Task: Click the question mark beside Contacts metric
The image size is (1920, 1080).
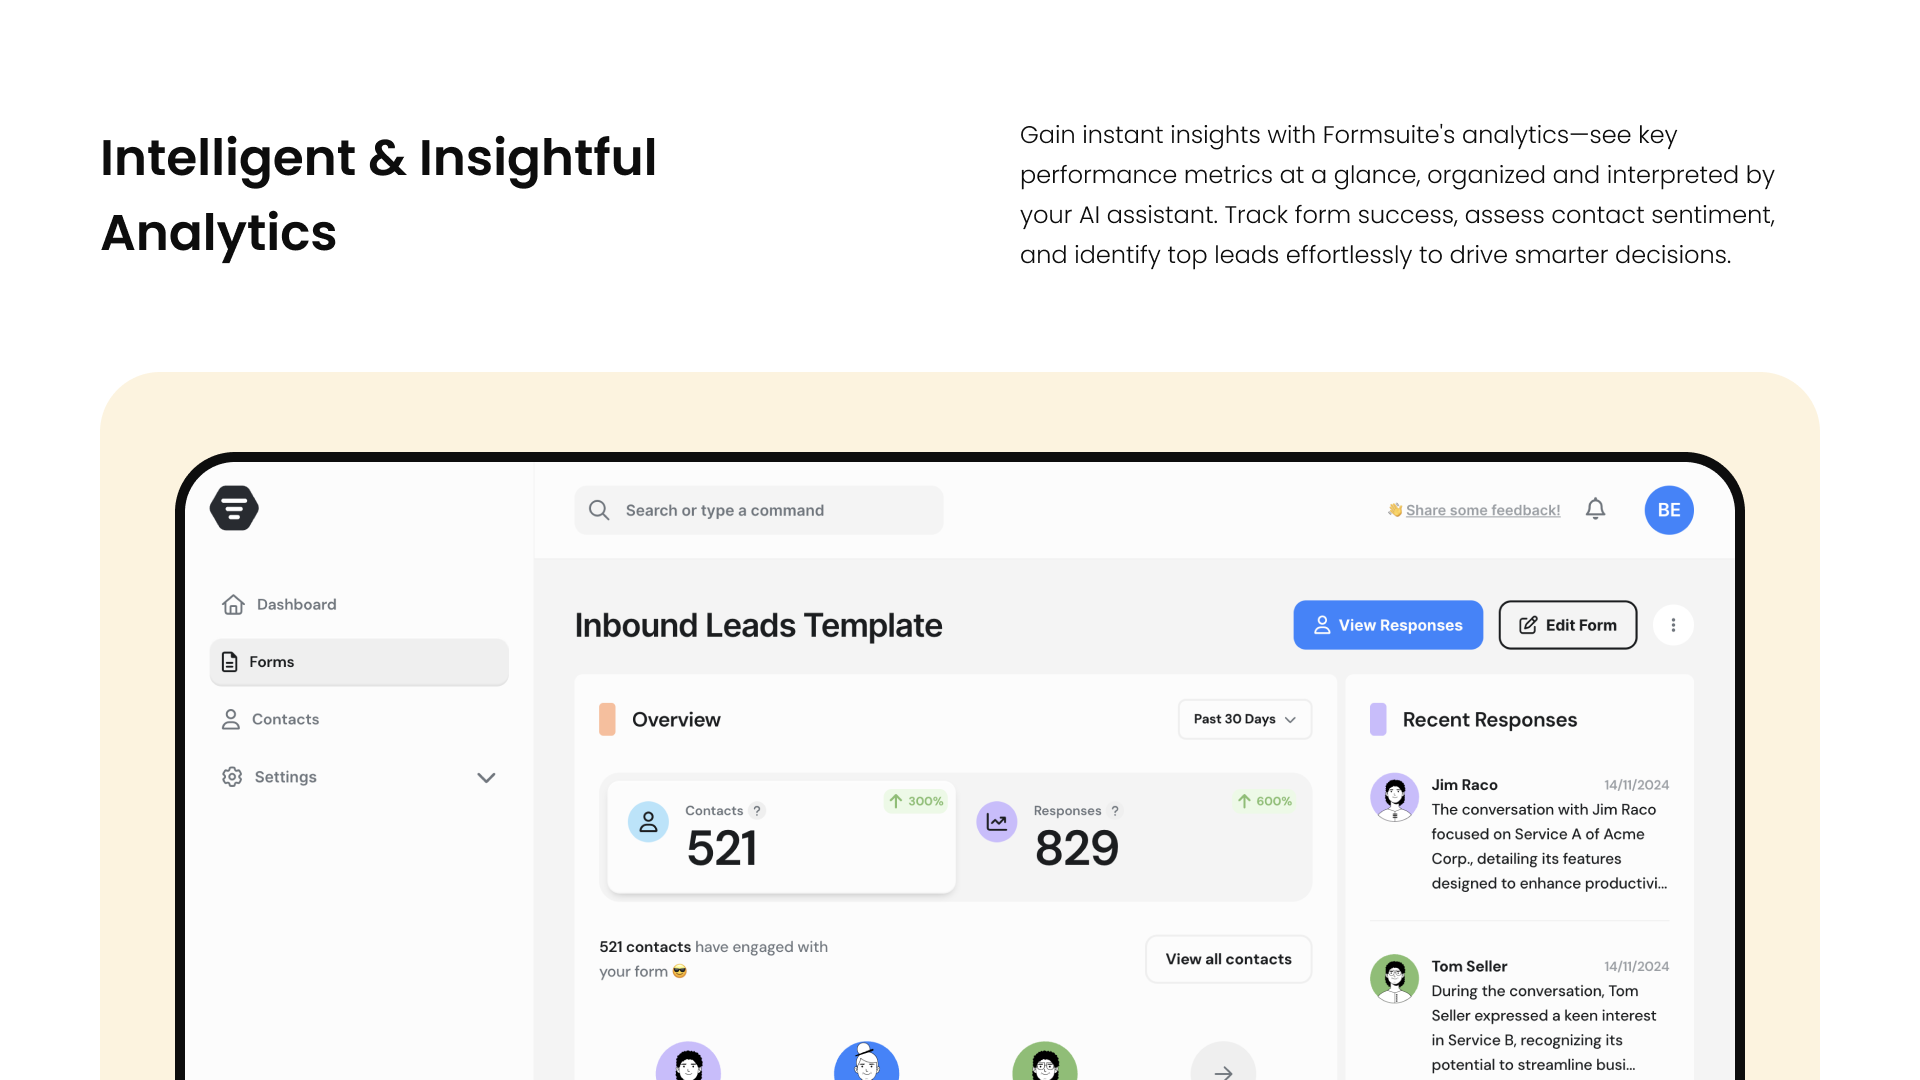Action: coord(758,811)
